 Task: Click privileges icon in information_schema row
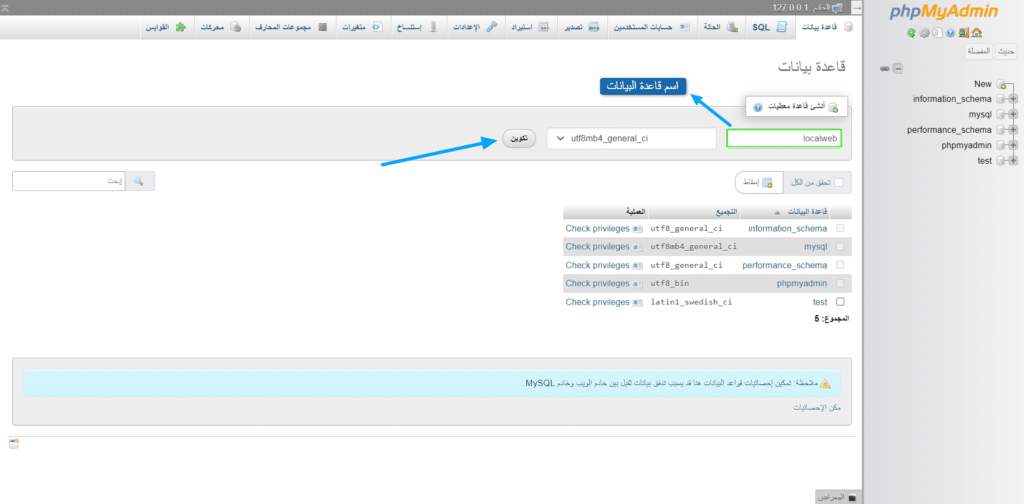click(637, 228)
